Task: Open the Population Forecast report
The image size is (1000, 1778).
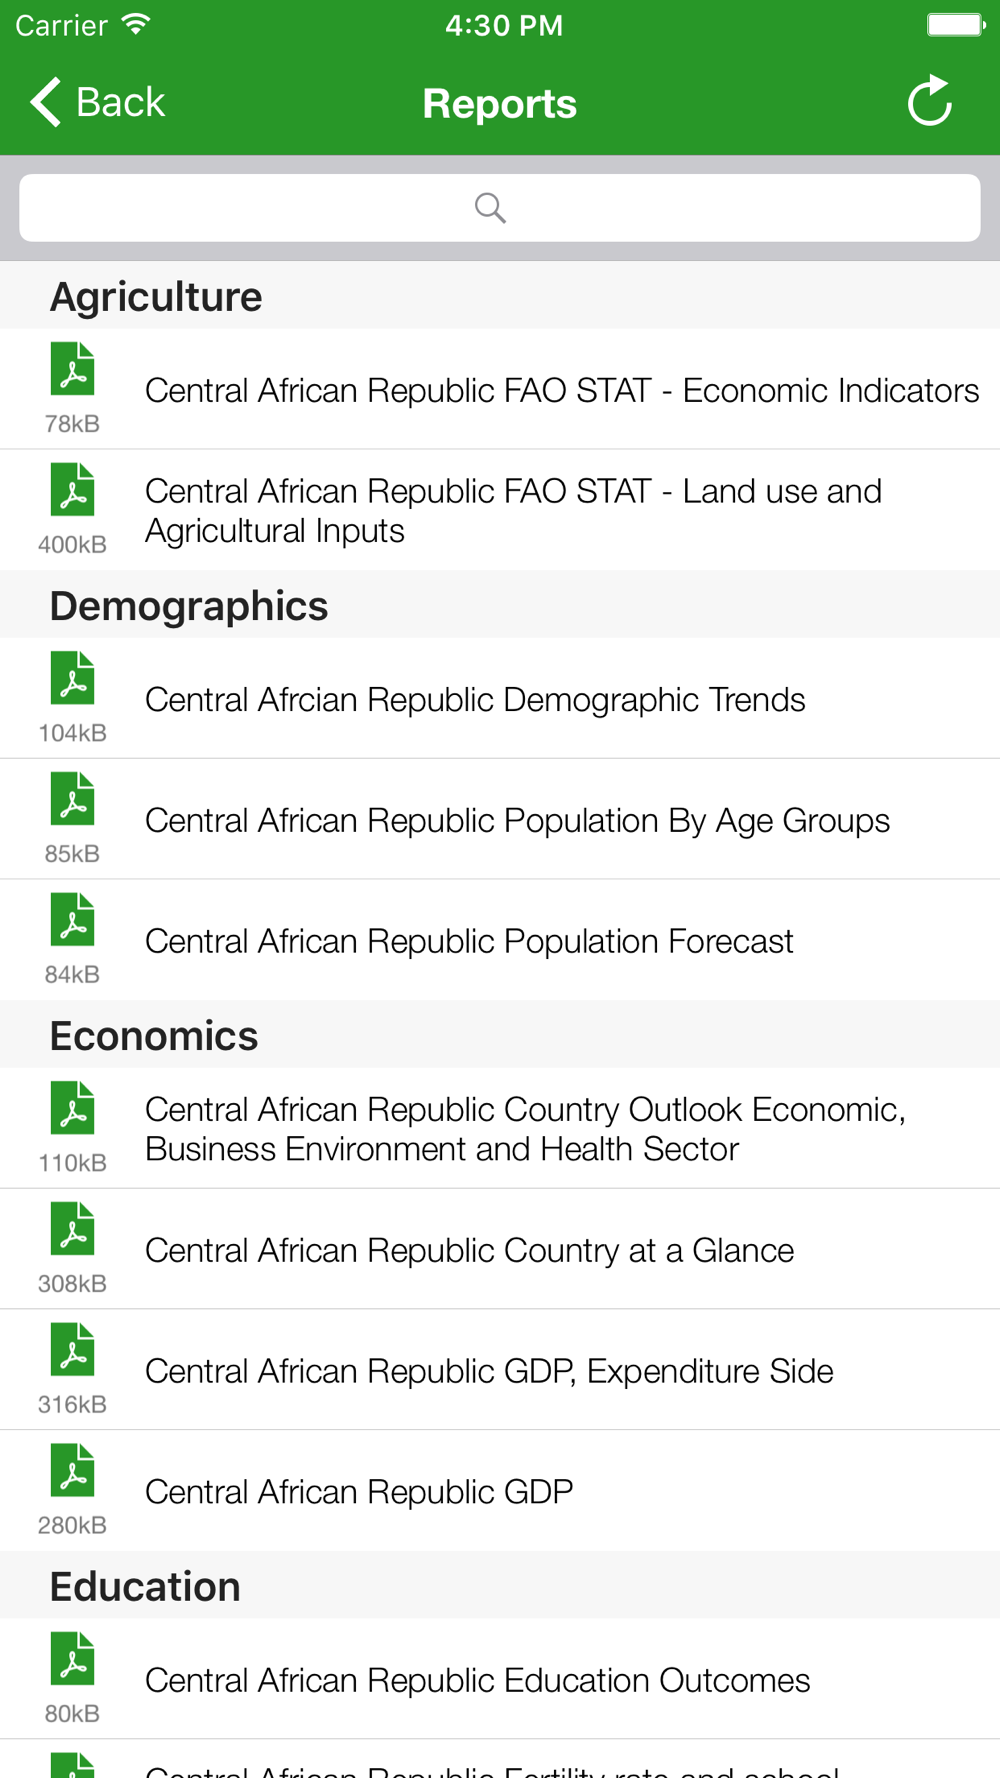Action: coord(469,941)
